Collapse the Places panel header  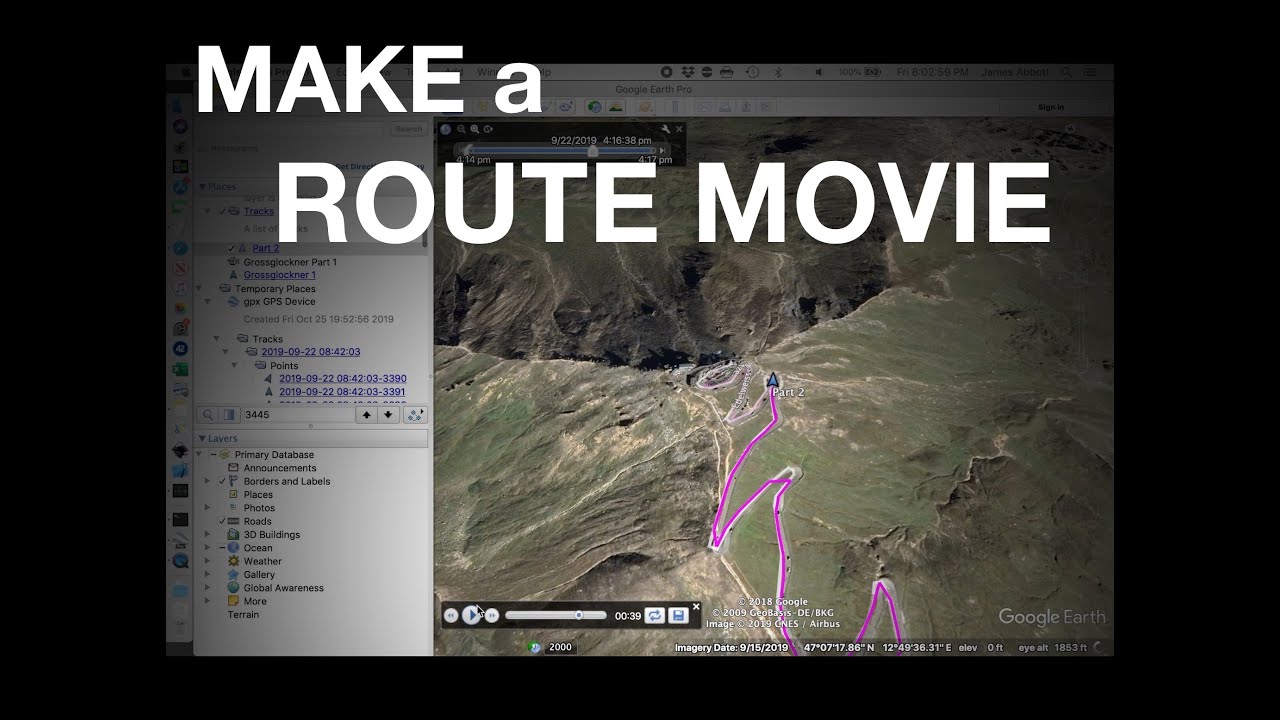203,187
